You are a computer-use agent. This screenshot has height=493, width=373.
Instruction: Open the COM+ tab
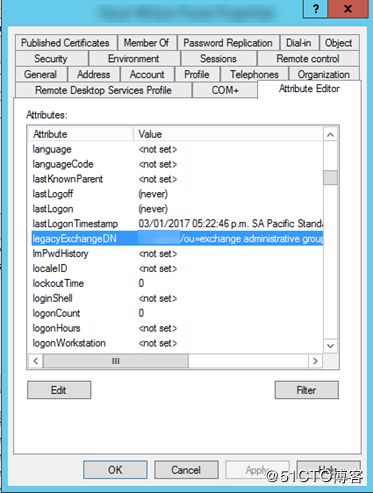(225, 90)
